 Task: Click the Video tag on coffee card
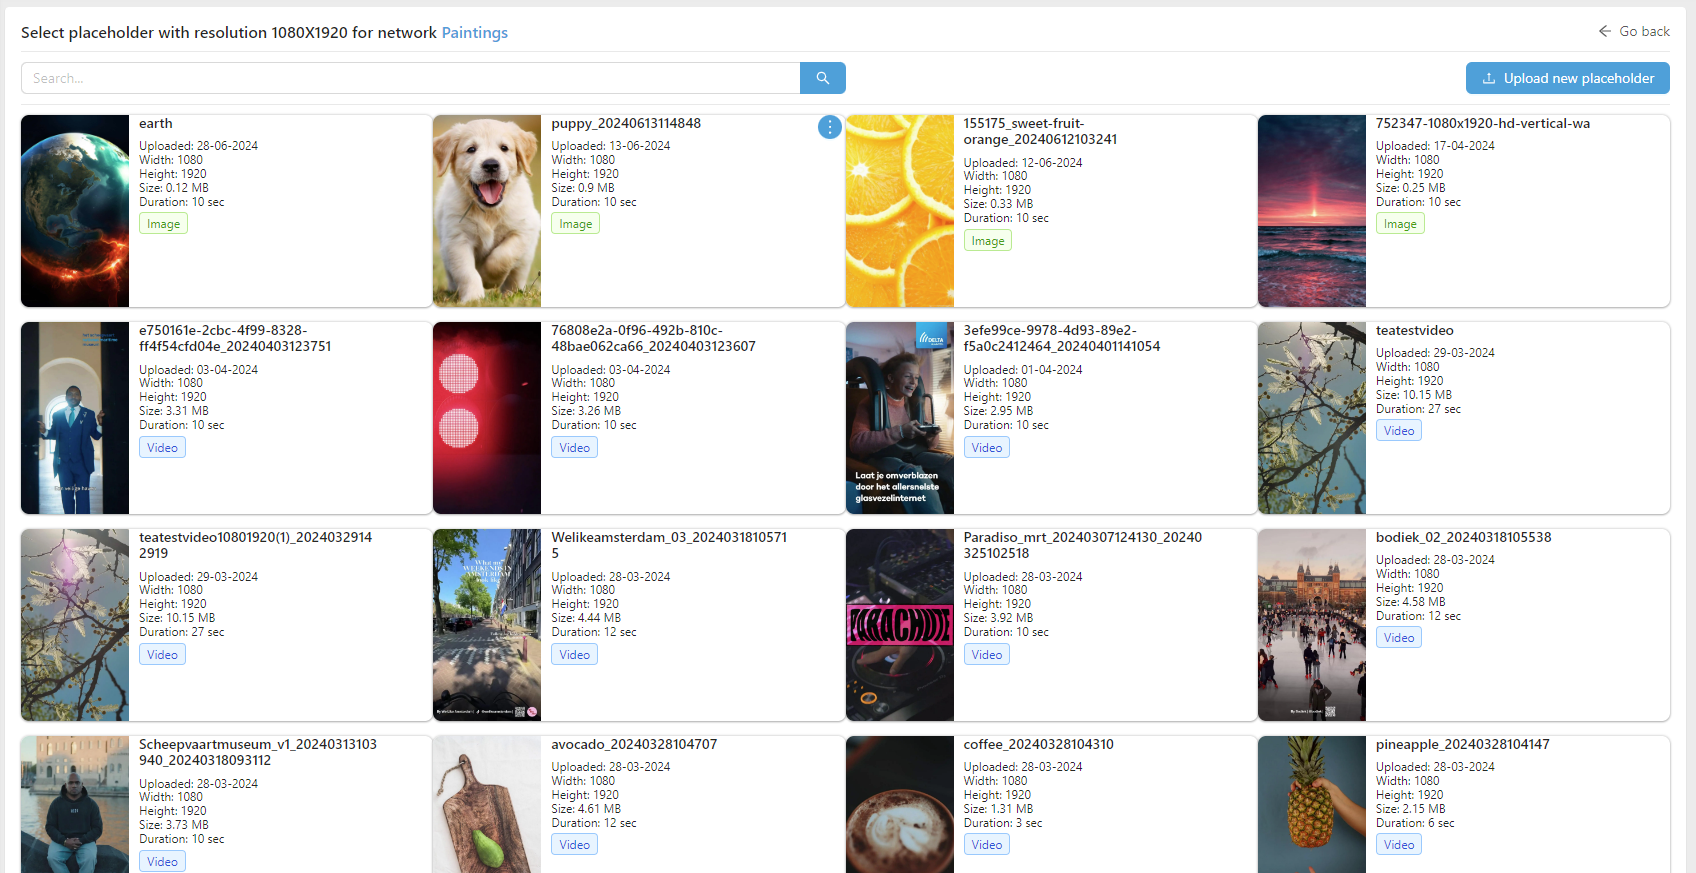986,845
